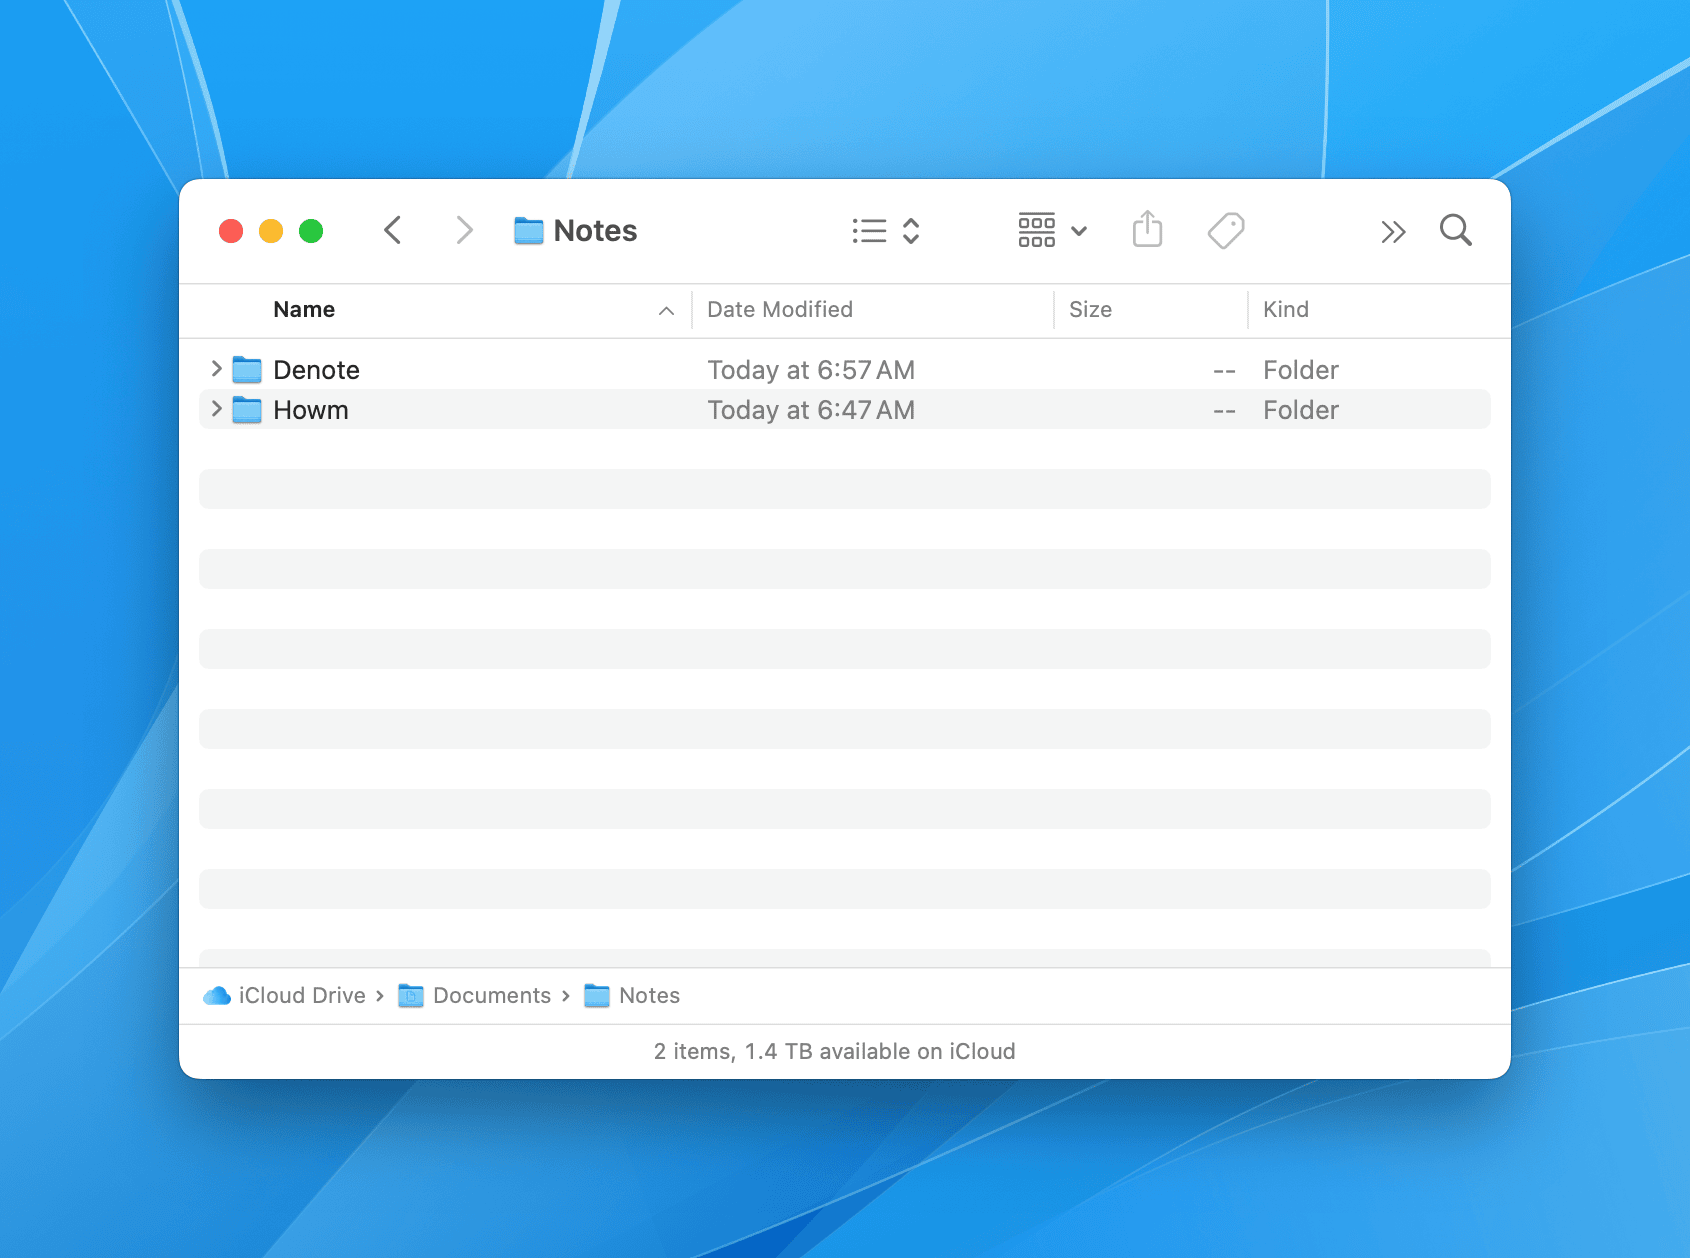
Task: Click the Tags icon in toolbar
Action: tap(1225, 231)
